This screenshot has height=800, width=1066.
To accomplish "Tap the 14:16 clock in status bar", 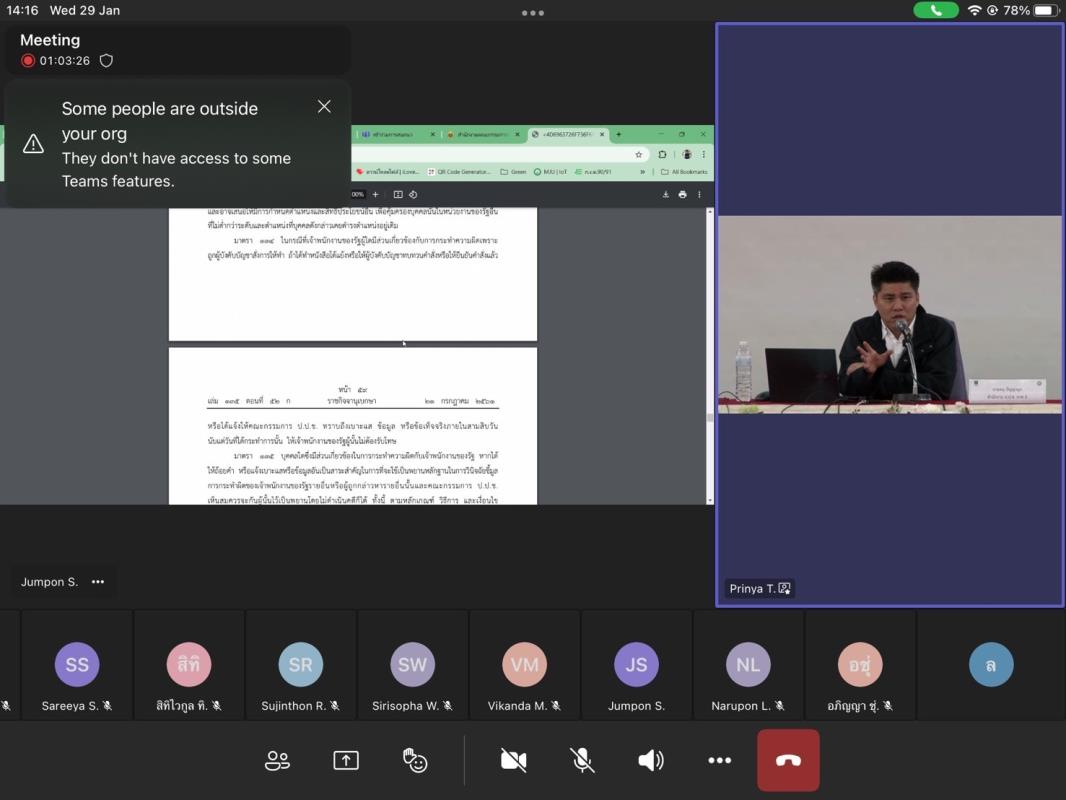I will (22, 10).
